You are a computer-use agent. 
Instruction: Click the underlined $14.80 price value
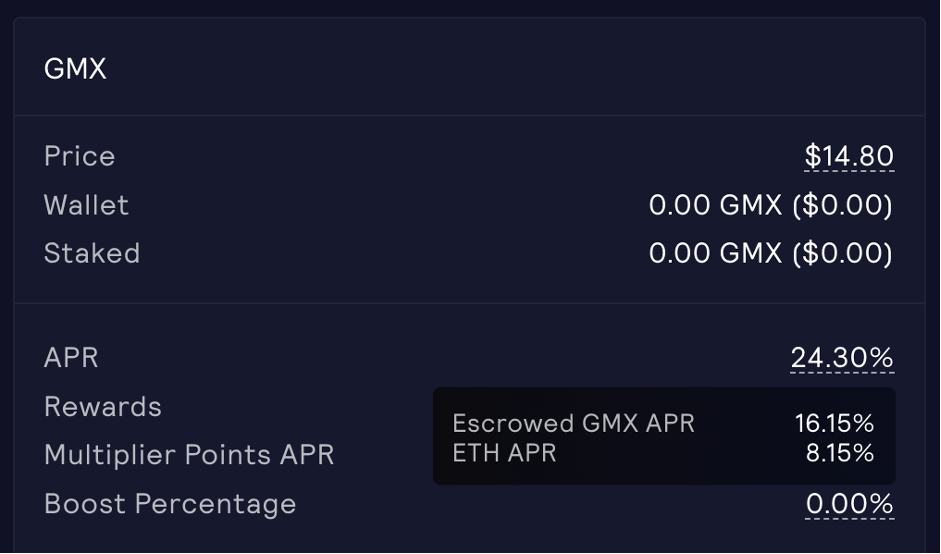(x=849, y=157)
